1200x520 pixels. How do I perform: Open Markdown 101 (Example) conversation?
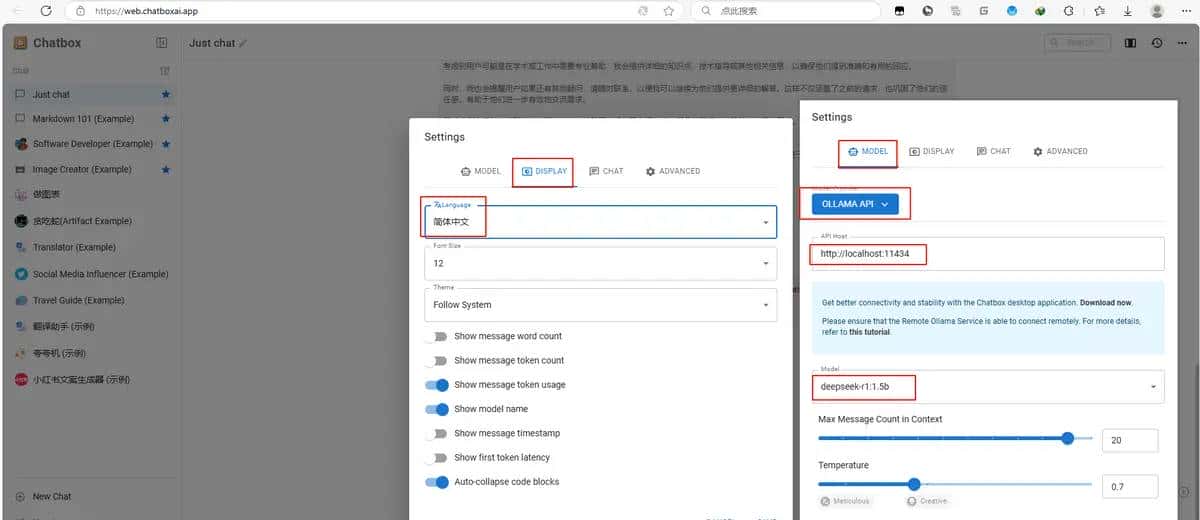click(x=90, y=119)
